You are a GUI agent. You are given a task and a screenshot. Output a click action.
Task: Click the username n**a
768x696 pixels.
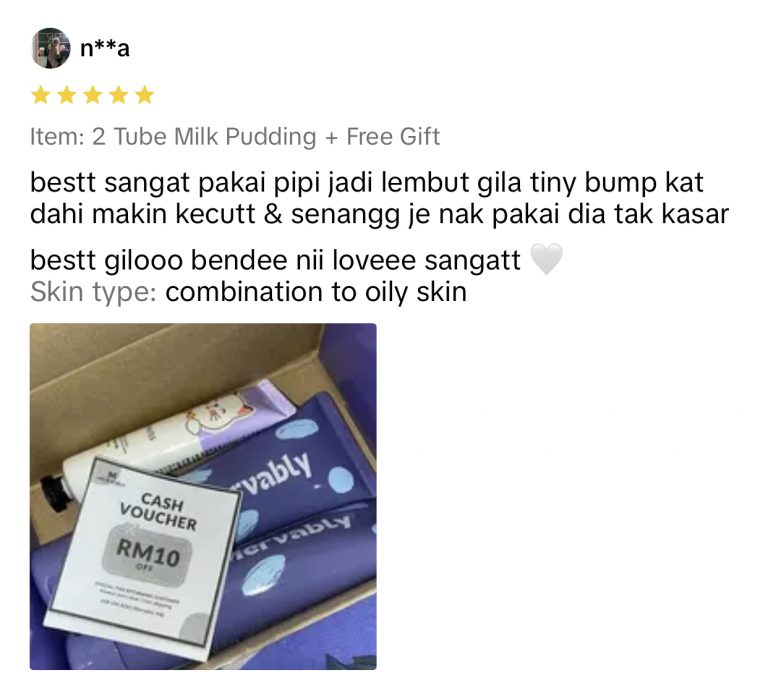pyautogui.click(x=105, y=48)
